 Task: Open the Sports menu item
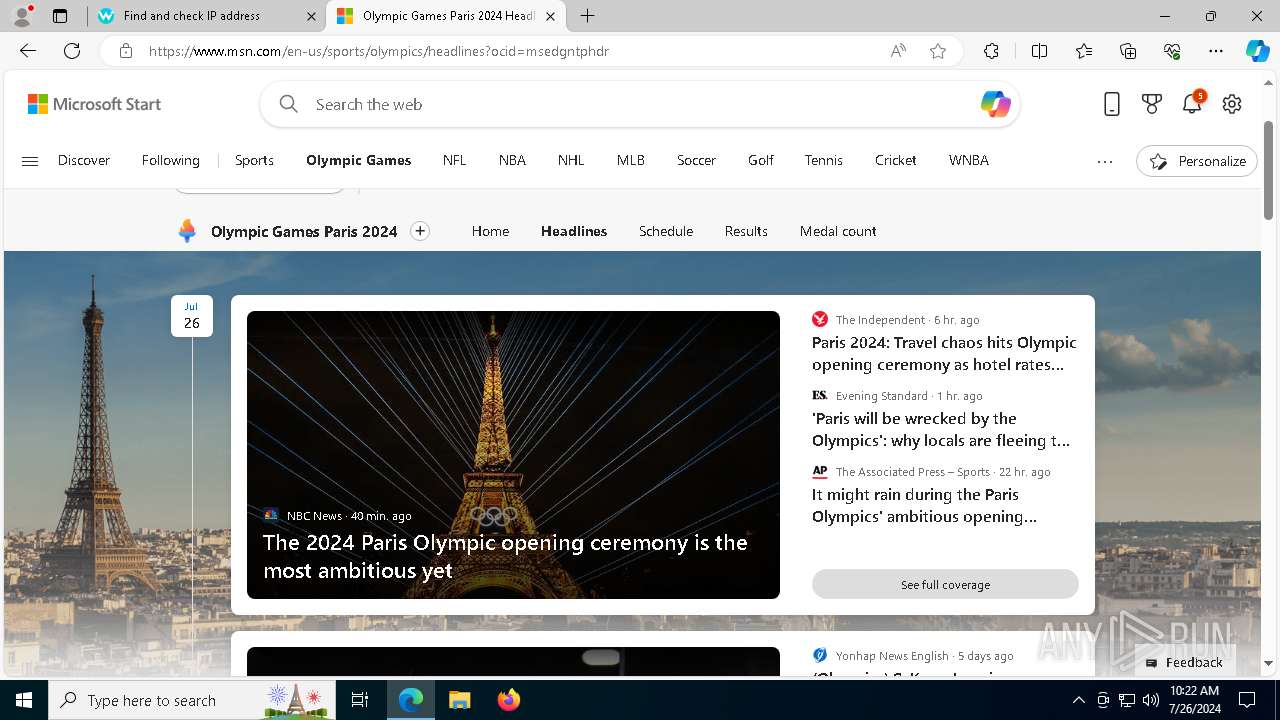pos(254,160)
